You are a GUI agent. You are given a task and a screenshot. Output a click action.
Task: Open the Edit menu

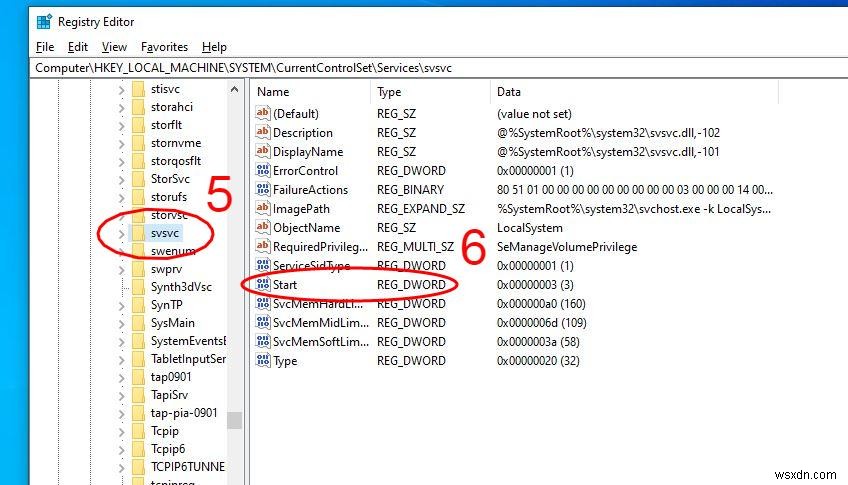click(x=78, y=47)
